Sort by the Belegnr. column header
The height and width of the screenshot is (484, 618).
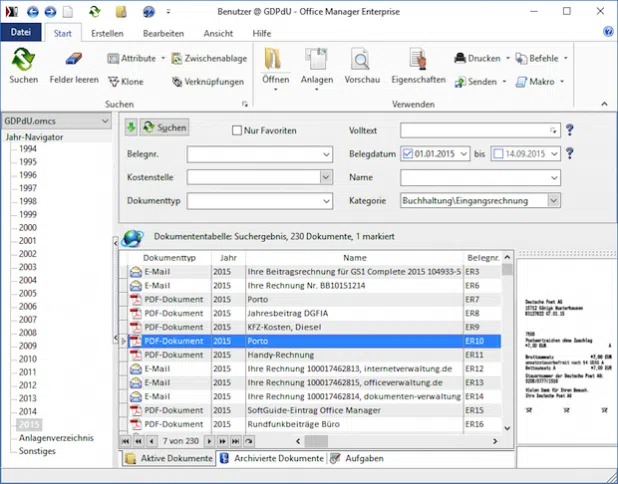pyautogui.click(x=483, y=258)
